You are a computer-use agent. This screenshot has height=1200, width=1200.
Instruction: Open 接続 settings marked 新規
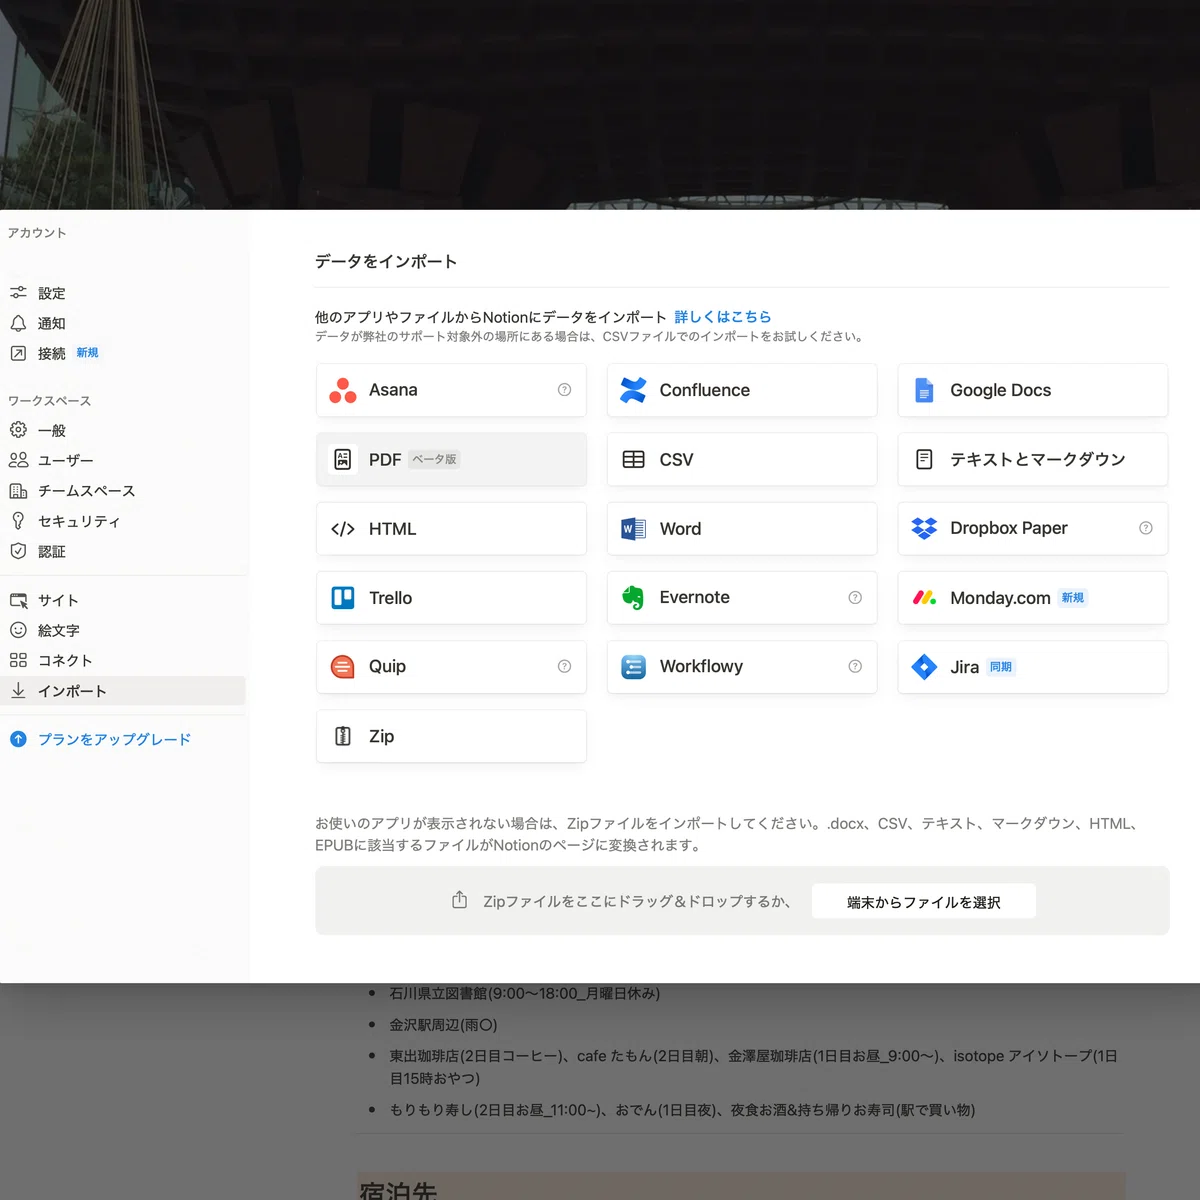click(x=122, y=353)
